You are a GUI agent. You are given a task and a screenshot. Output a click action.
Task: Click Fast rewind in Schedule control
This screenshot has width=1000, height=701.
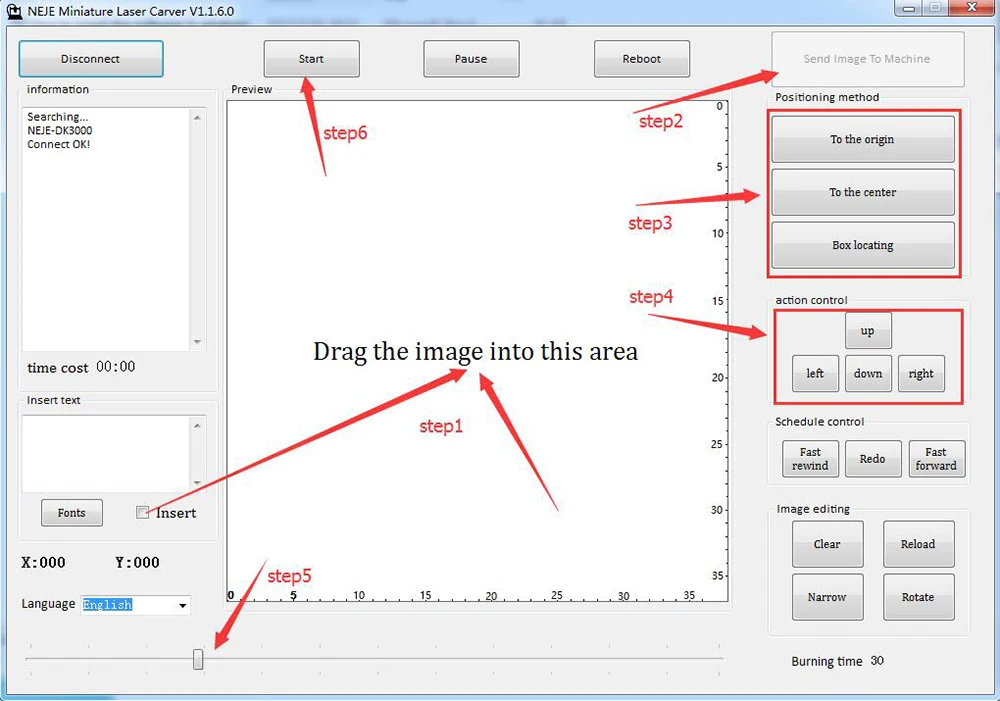[x=810, y=459]
